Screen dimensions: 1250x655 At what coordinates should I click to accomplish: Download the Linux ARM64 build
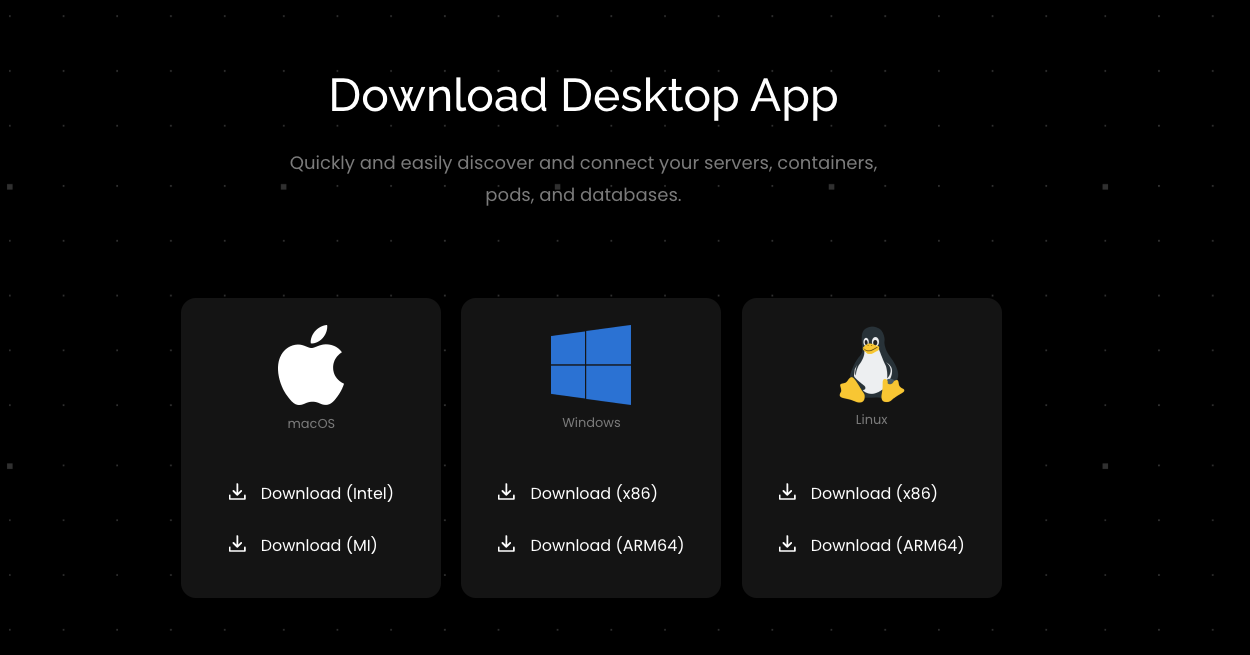coord(887,545)
